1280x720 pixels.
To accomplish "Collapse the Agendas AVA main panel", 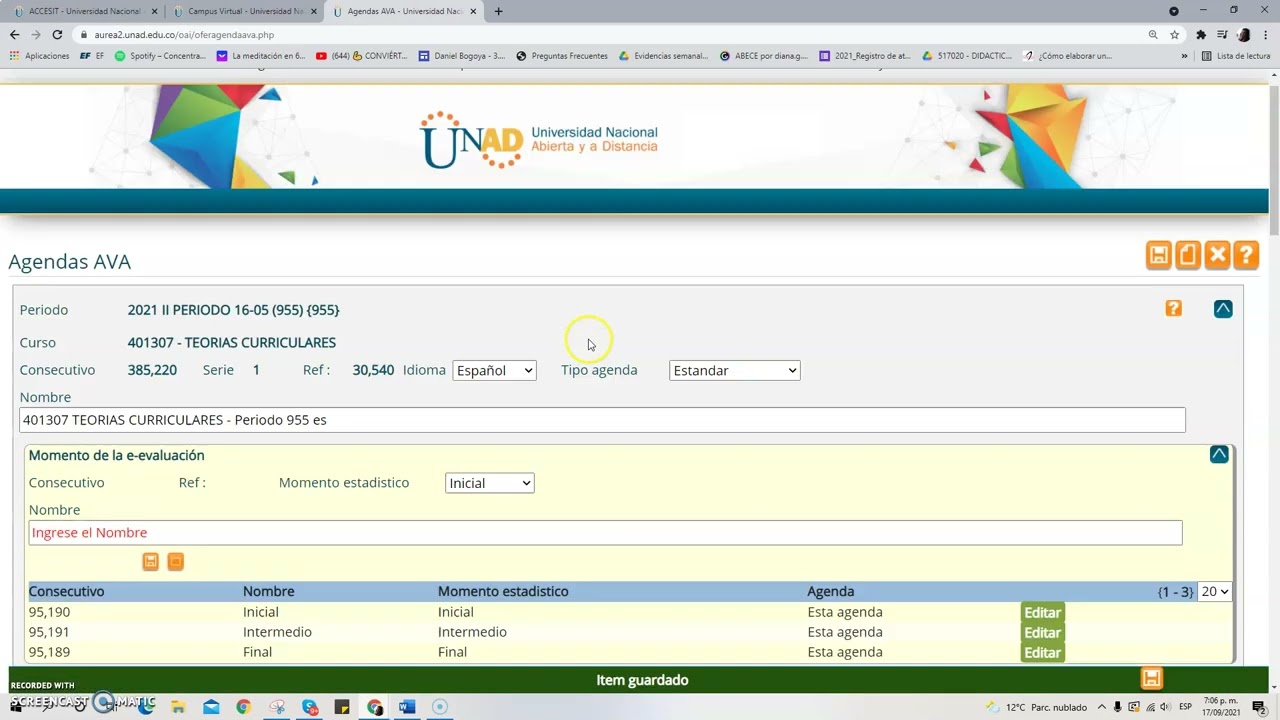I will [1223, 309].
